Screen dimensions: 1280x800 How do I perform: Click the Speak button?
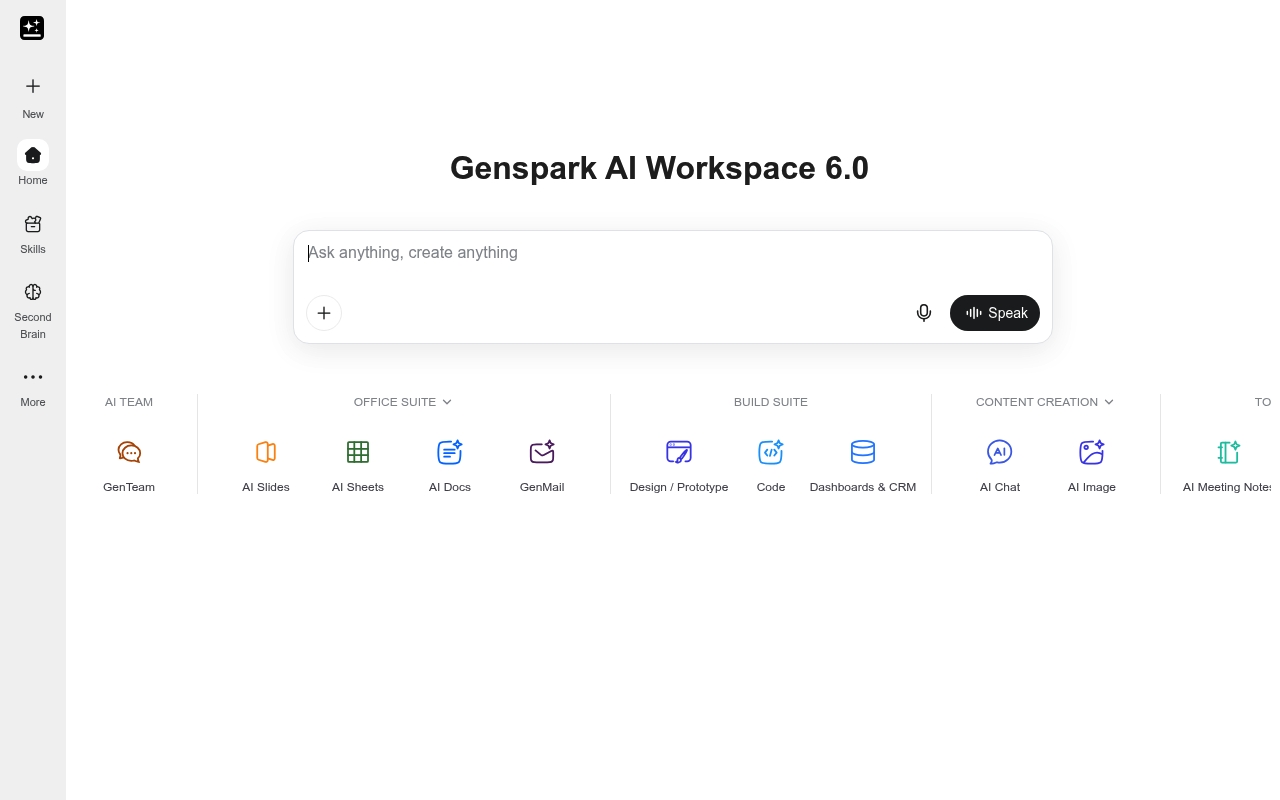pyautogui.click(x=995, y=313)
